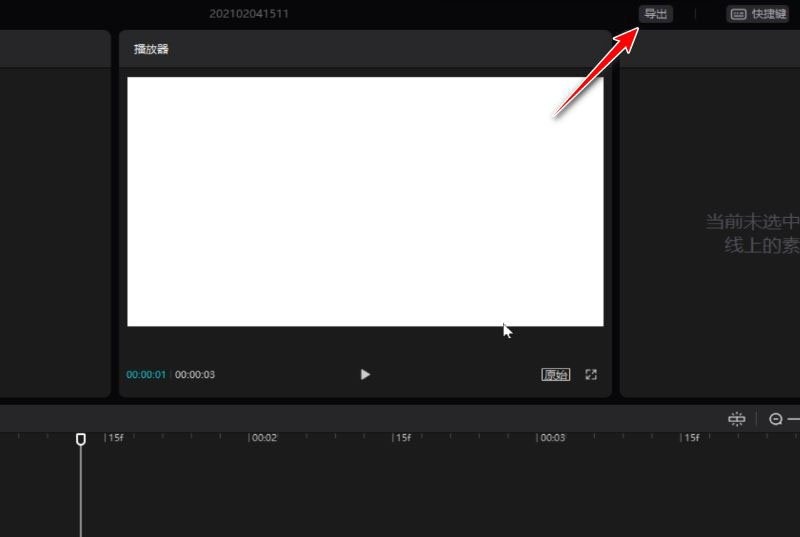Viewport: 800px width, 537px height.
Task: Click the 导出 export button
Action: (656, 14)
